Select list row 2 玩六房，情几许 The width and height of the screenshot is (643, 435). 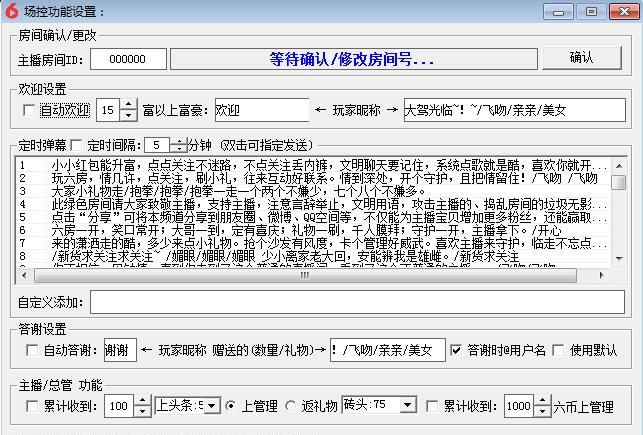tap(314, 178)
